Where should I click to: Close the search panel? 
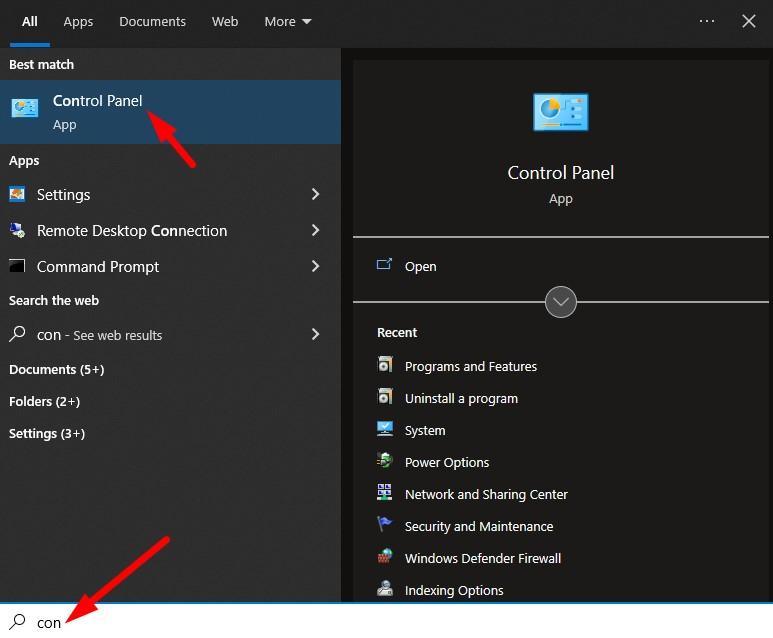tap(748, 21)
